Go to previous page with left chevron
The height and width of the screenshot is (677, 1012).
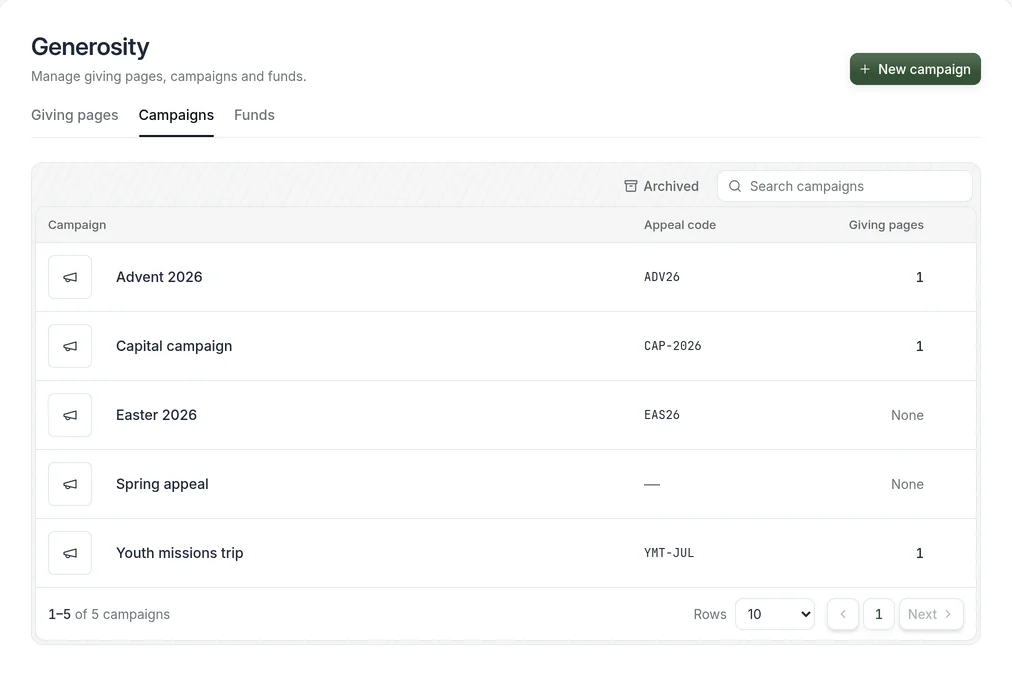843,614
